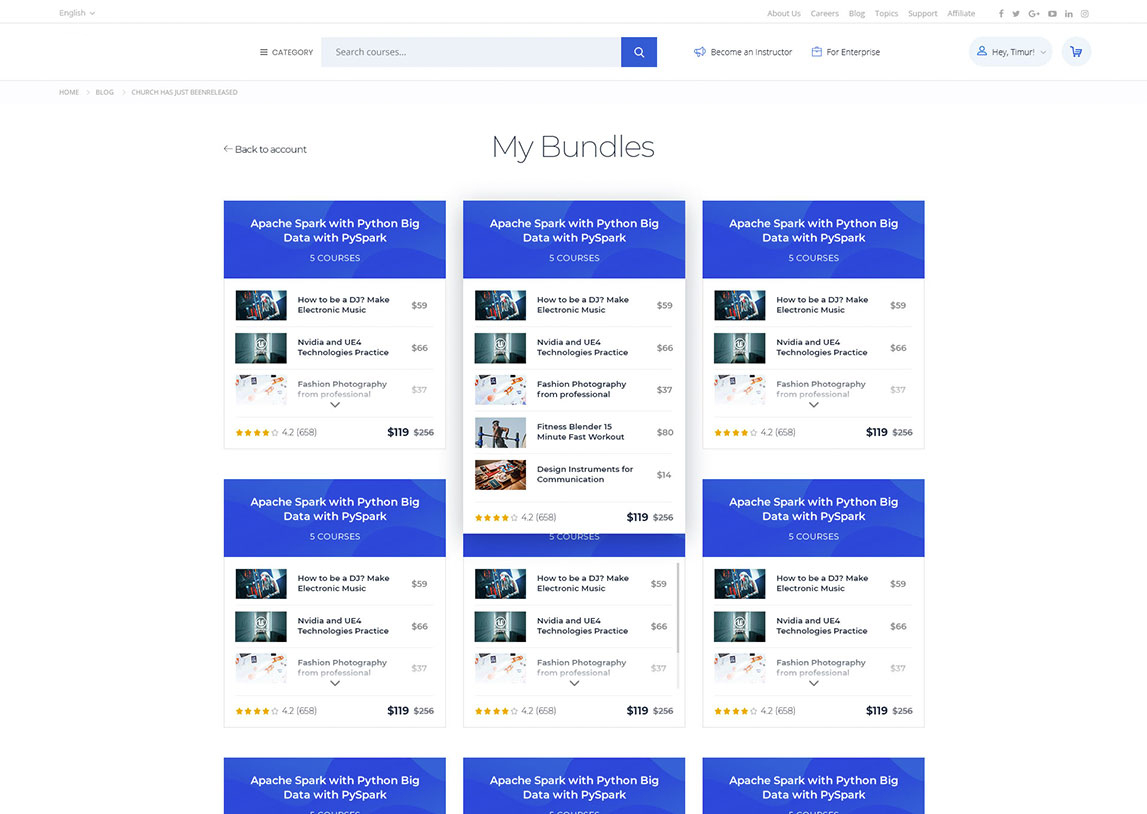Click Become an Instructor link
The width and height of the screenshot is (1147, 814).
coord(743,52)
